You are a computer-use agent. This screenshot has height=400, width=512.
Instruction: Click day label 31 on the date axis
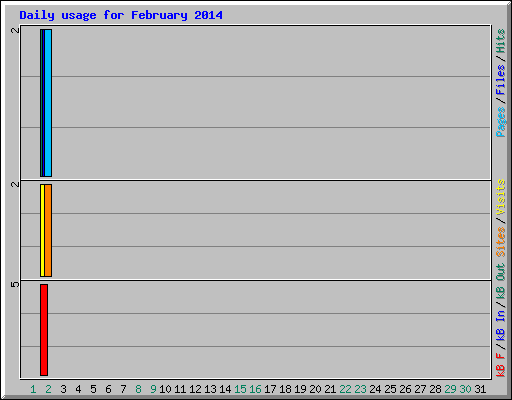coord(480,389)
